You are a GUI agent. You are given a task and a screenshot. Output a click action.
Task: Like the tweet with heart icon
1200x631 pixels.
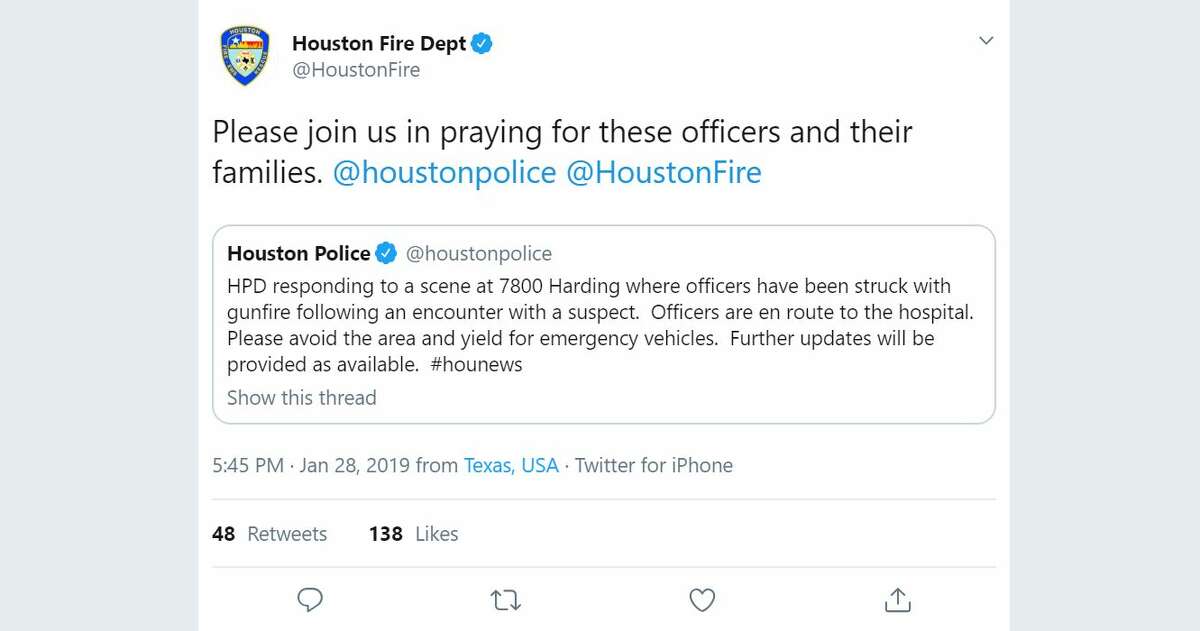click(x=702, y=600)
